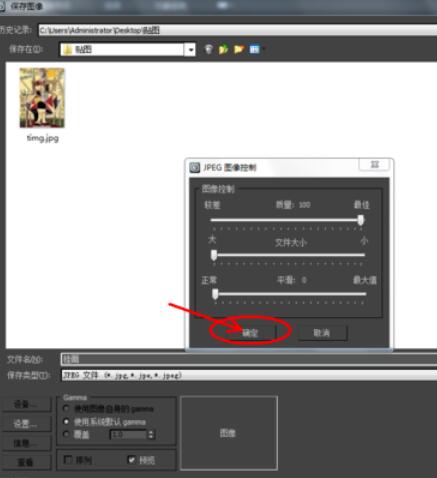Click the image preview box
Viewport: 437px width, 478px height.
coord(229,433)
